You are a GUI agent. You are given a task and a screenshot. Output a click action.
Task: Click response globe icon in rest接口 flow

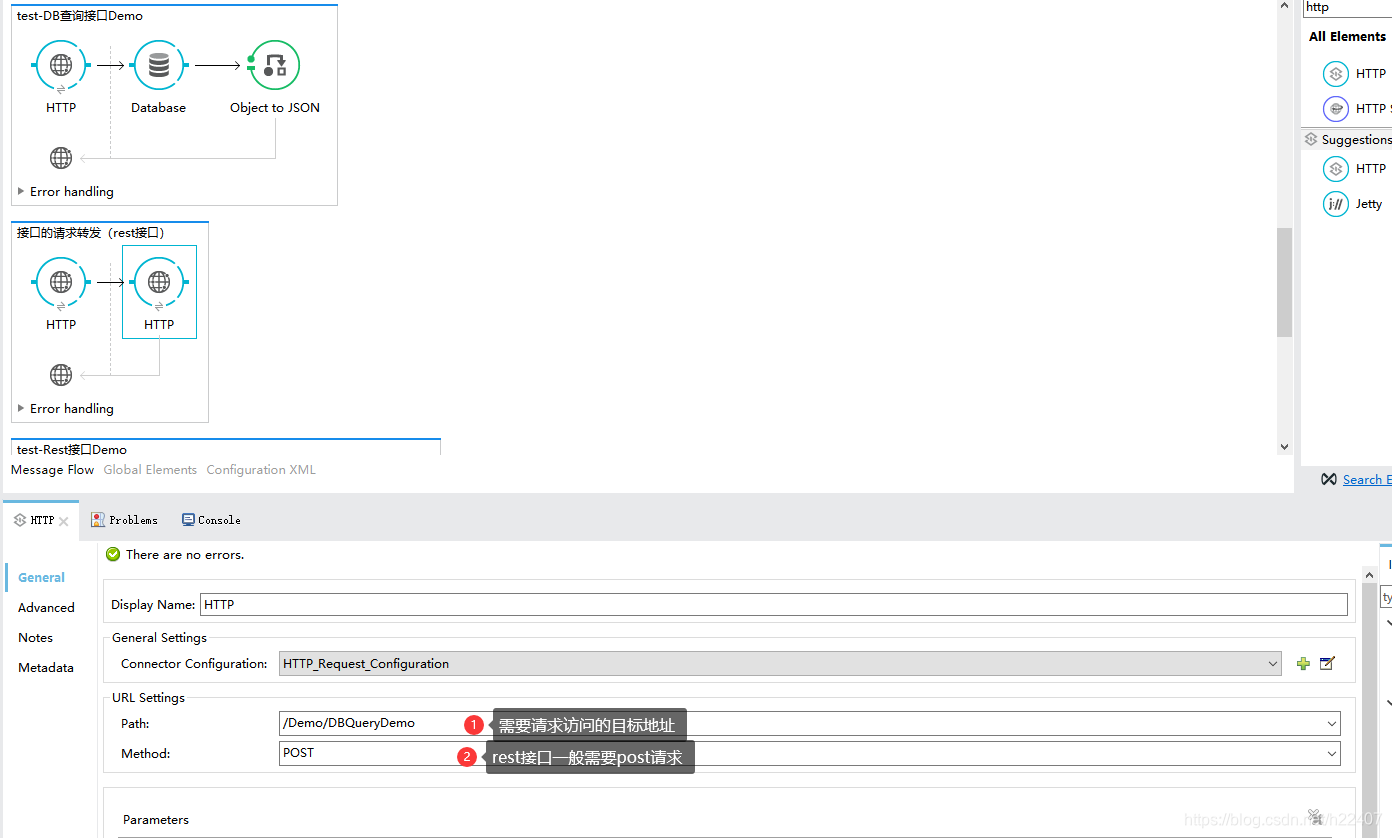click(x=61, y=375)
